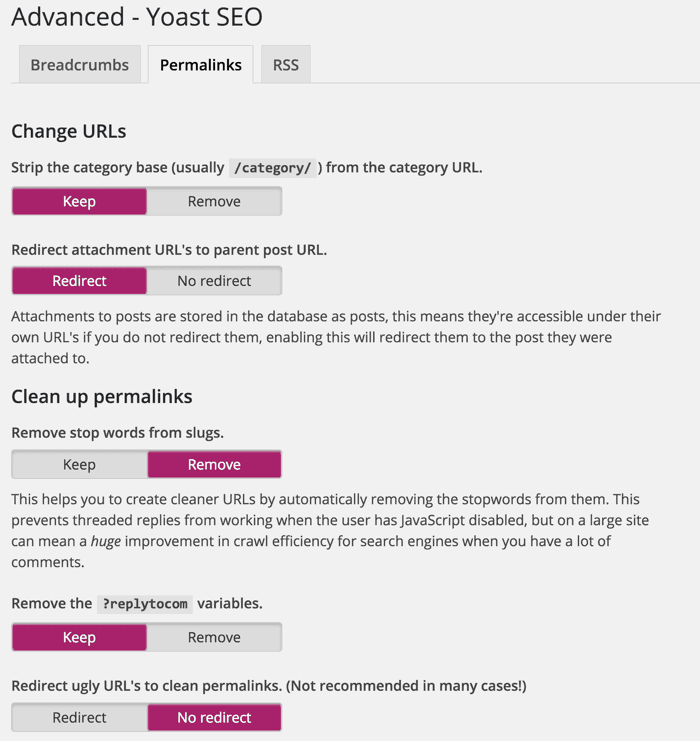Click the Advanced - Yoast SEO page title

coord(137,17)
